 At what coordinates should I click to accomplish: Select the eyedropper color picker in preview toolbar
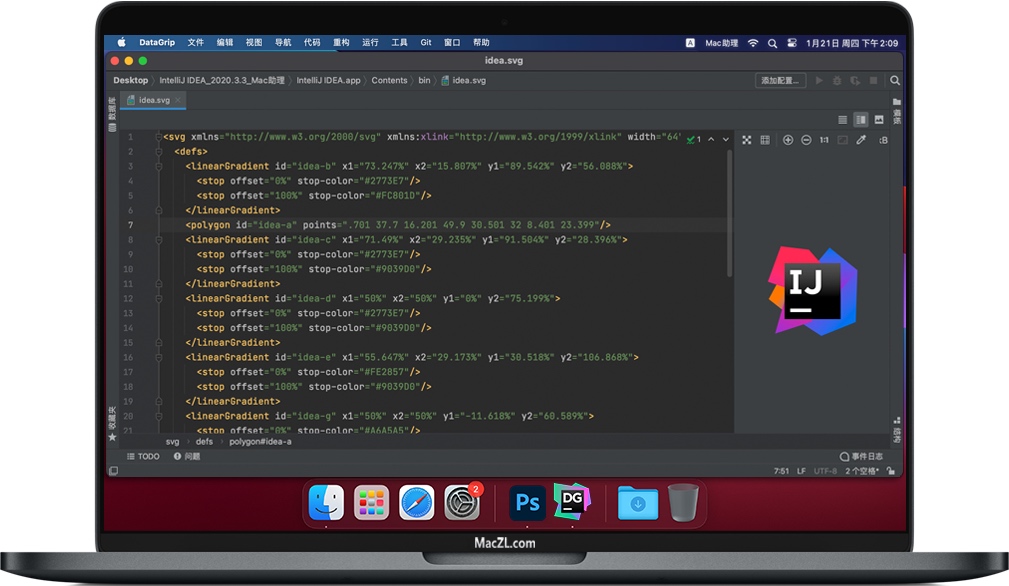[x=861, y=140]
